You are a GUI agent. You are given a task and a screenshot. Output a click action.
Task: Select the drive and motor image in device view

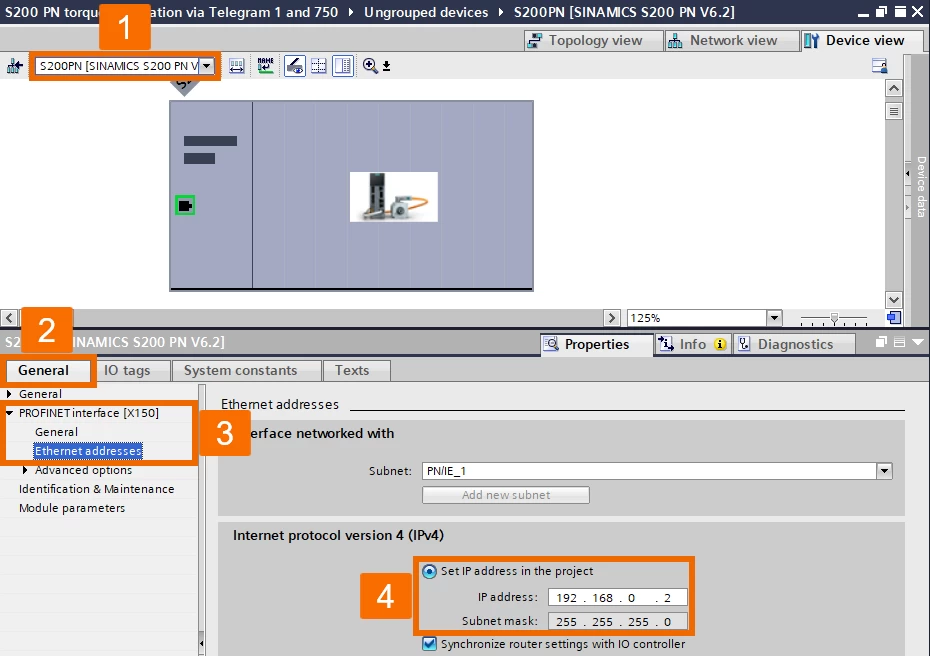[x=394, y=197]
